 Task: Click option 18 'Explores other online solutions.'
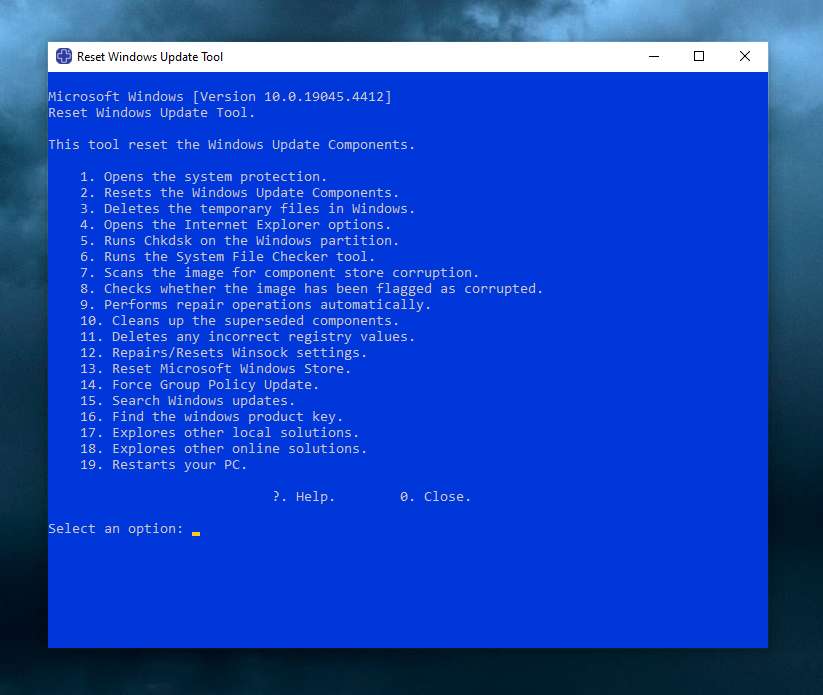(224, 449)
